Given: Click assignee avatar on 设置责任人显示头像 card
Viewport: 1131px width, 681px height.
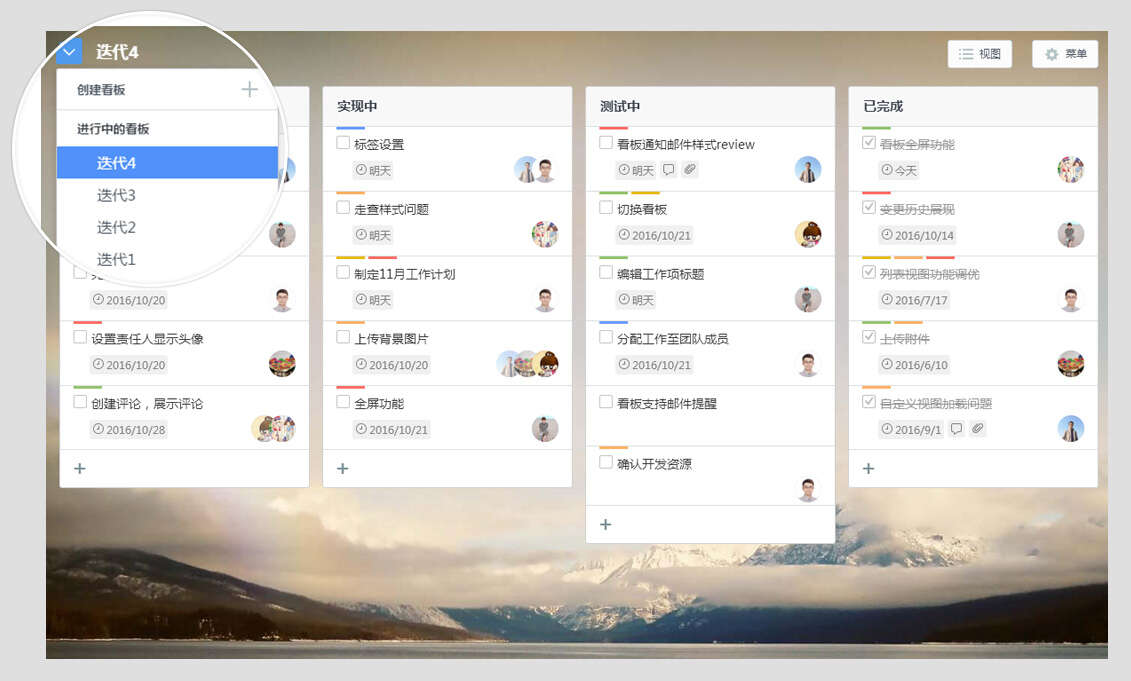Looking at the screenshot, I should click(282, 364).
